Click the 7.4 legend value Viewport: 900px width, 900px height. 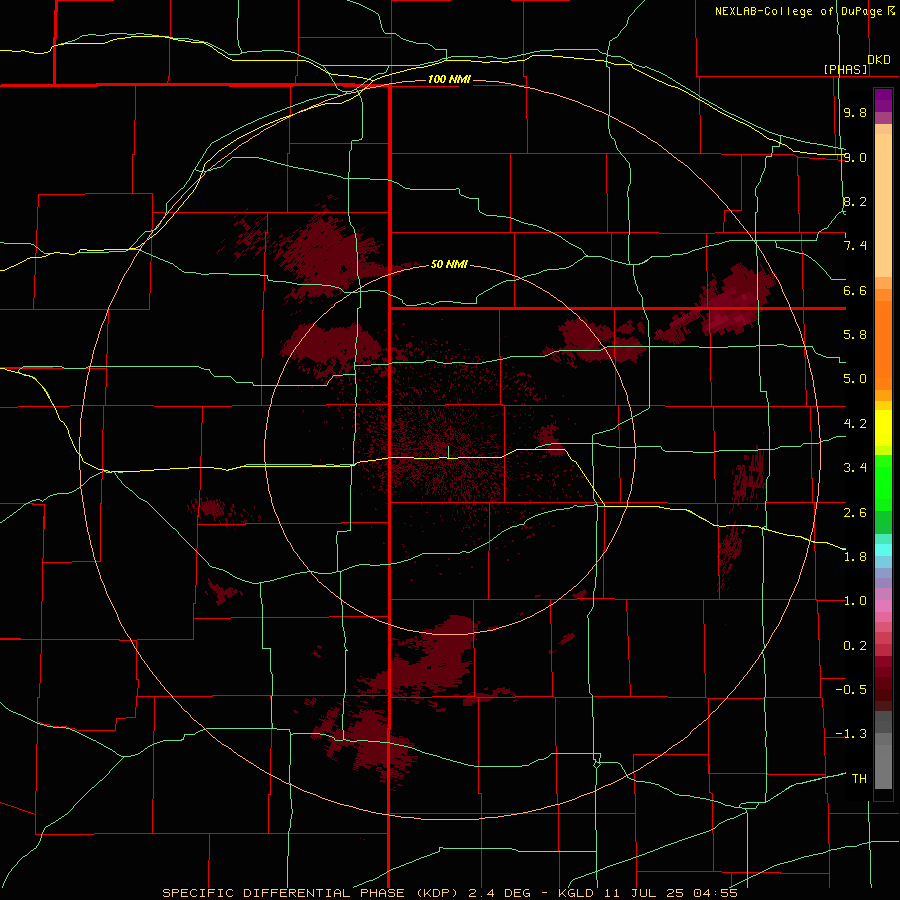(x=855, y=246)
